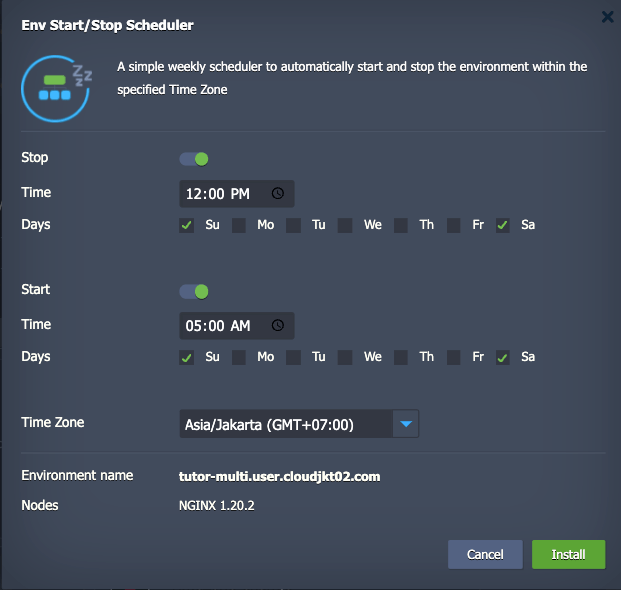The image size is (621, 590).
Task: Uncheck Su in Start days
Action: pos(186,358)
